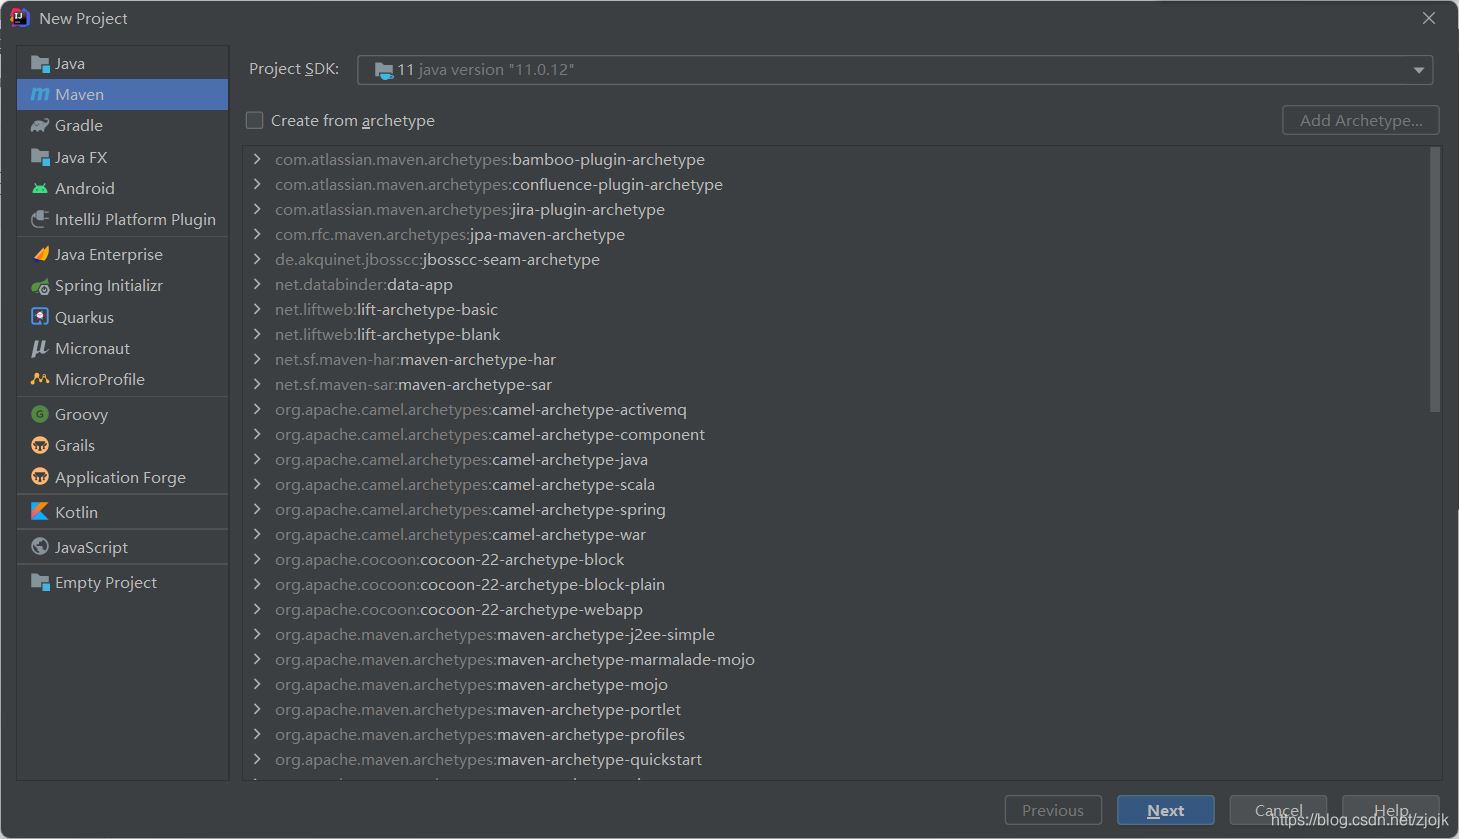Expand bamboo-plugin-archetype entry
Image resolution: width=1459 pixels, height=839 pixels.
[x=257, y=159]
